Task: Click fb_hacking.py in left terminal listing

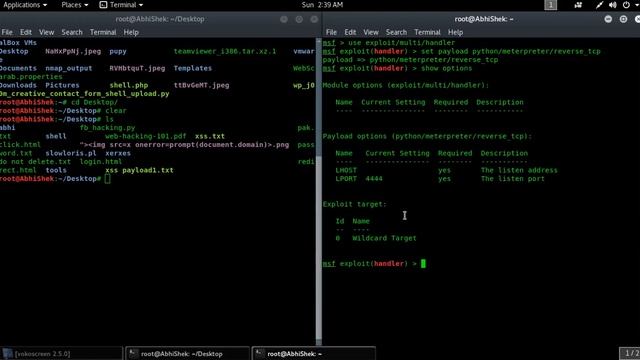Action: coord(107,128)
